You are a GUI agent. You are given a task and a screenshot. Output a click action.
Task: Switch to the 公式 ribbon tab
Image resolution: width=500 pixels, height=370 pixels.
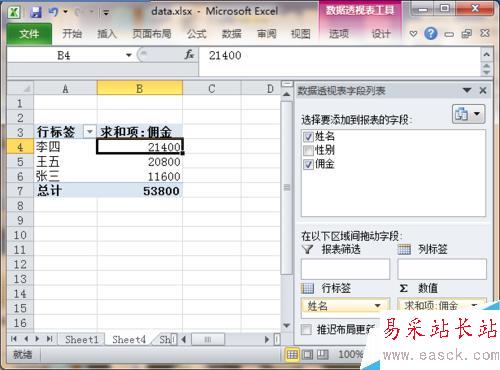(x=197, y=34)
